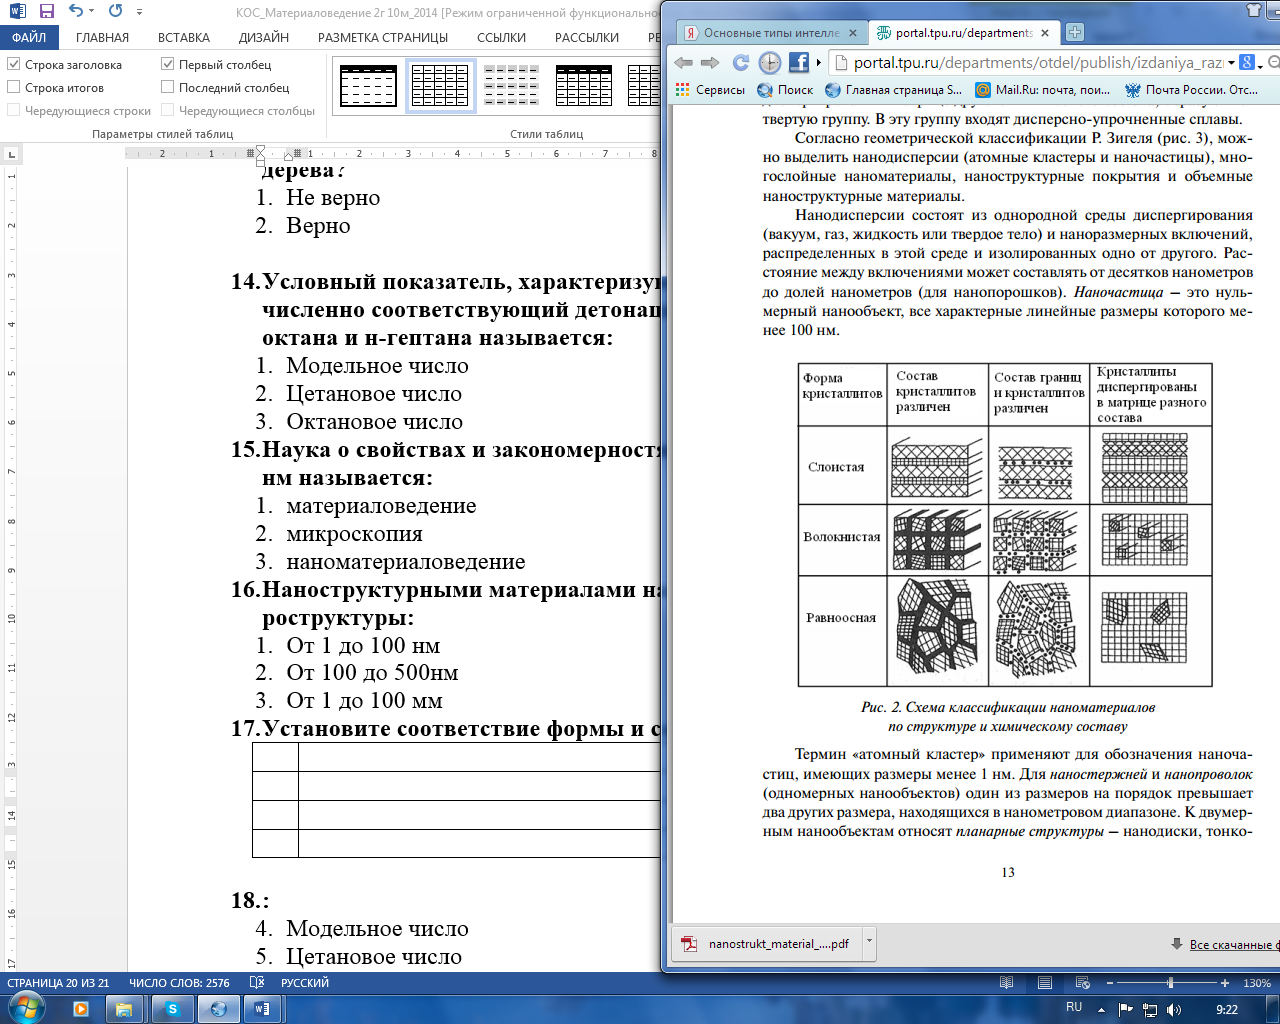Image resolution: width=1280 pixels, height=1024 pixels.
Task: Open the ССЫЛКИ ribbon tab
Action: 502,37
